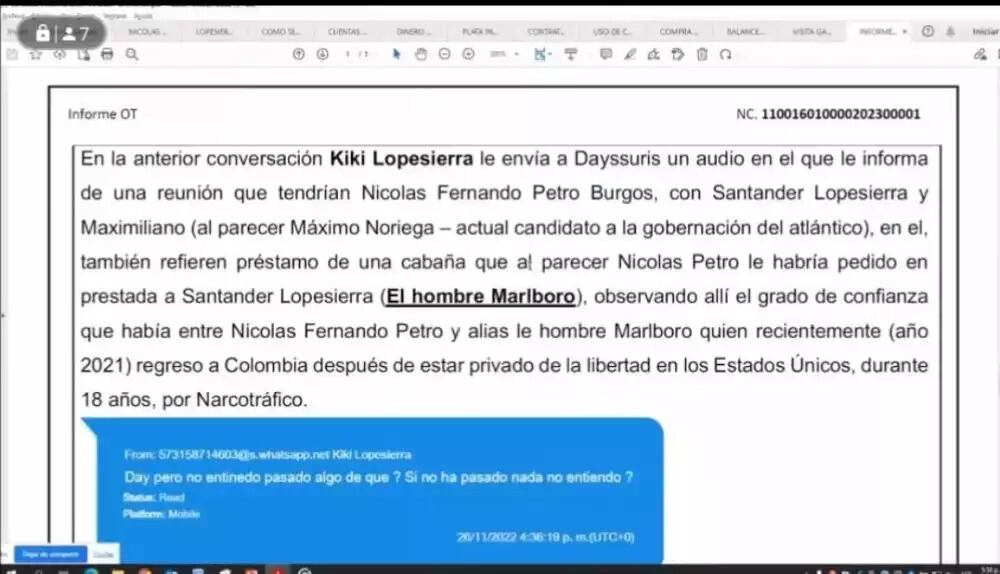This screenshot has width=1000, height=574.
Task: Go to next page with down arrow
Action: coord(322,55)
